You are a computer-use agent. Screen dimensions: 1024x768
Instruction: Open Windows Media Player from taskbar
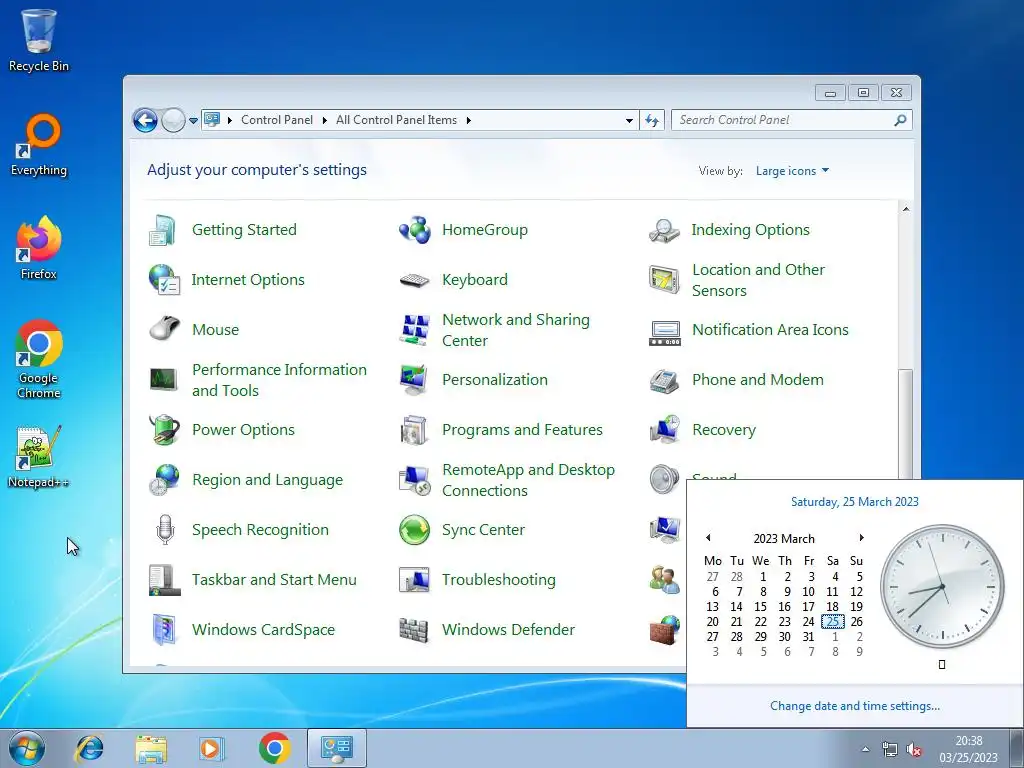(212, 748)
